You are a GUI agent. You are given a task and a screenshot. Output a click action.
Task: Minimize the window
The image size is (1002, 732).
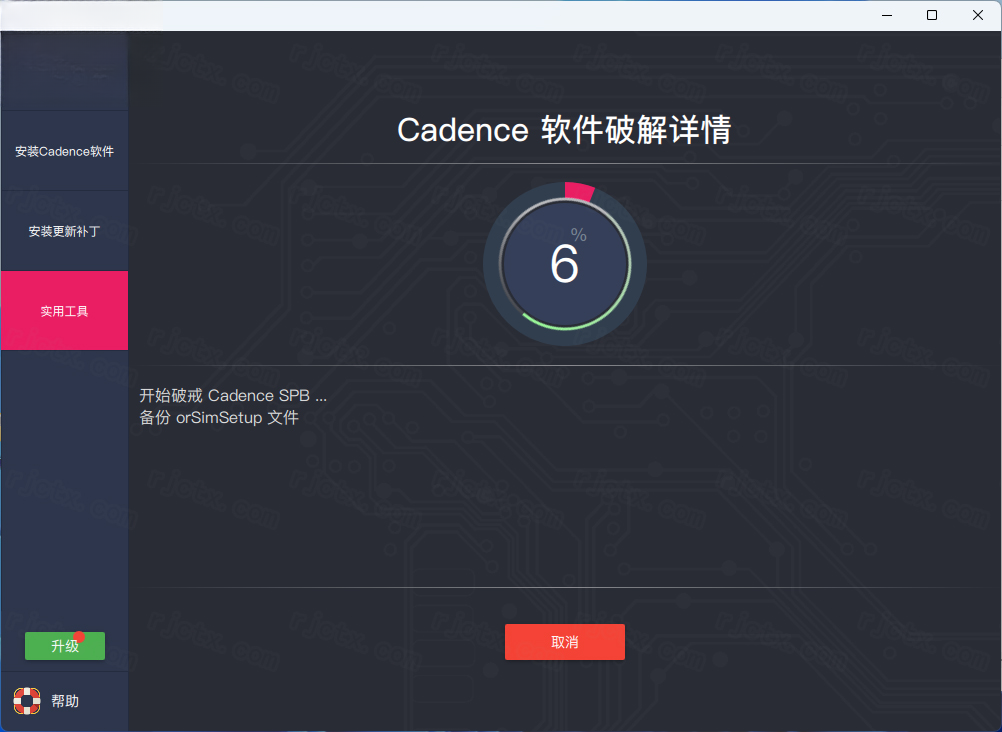point(887,15)
